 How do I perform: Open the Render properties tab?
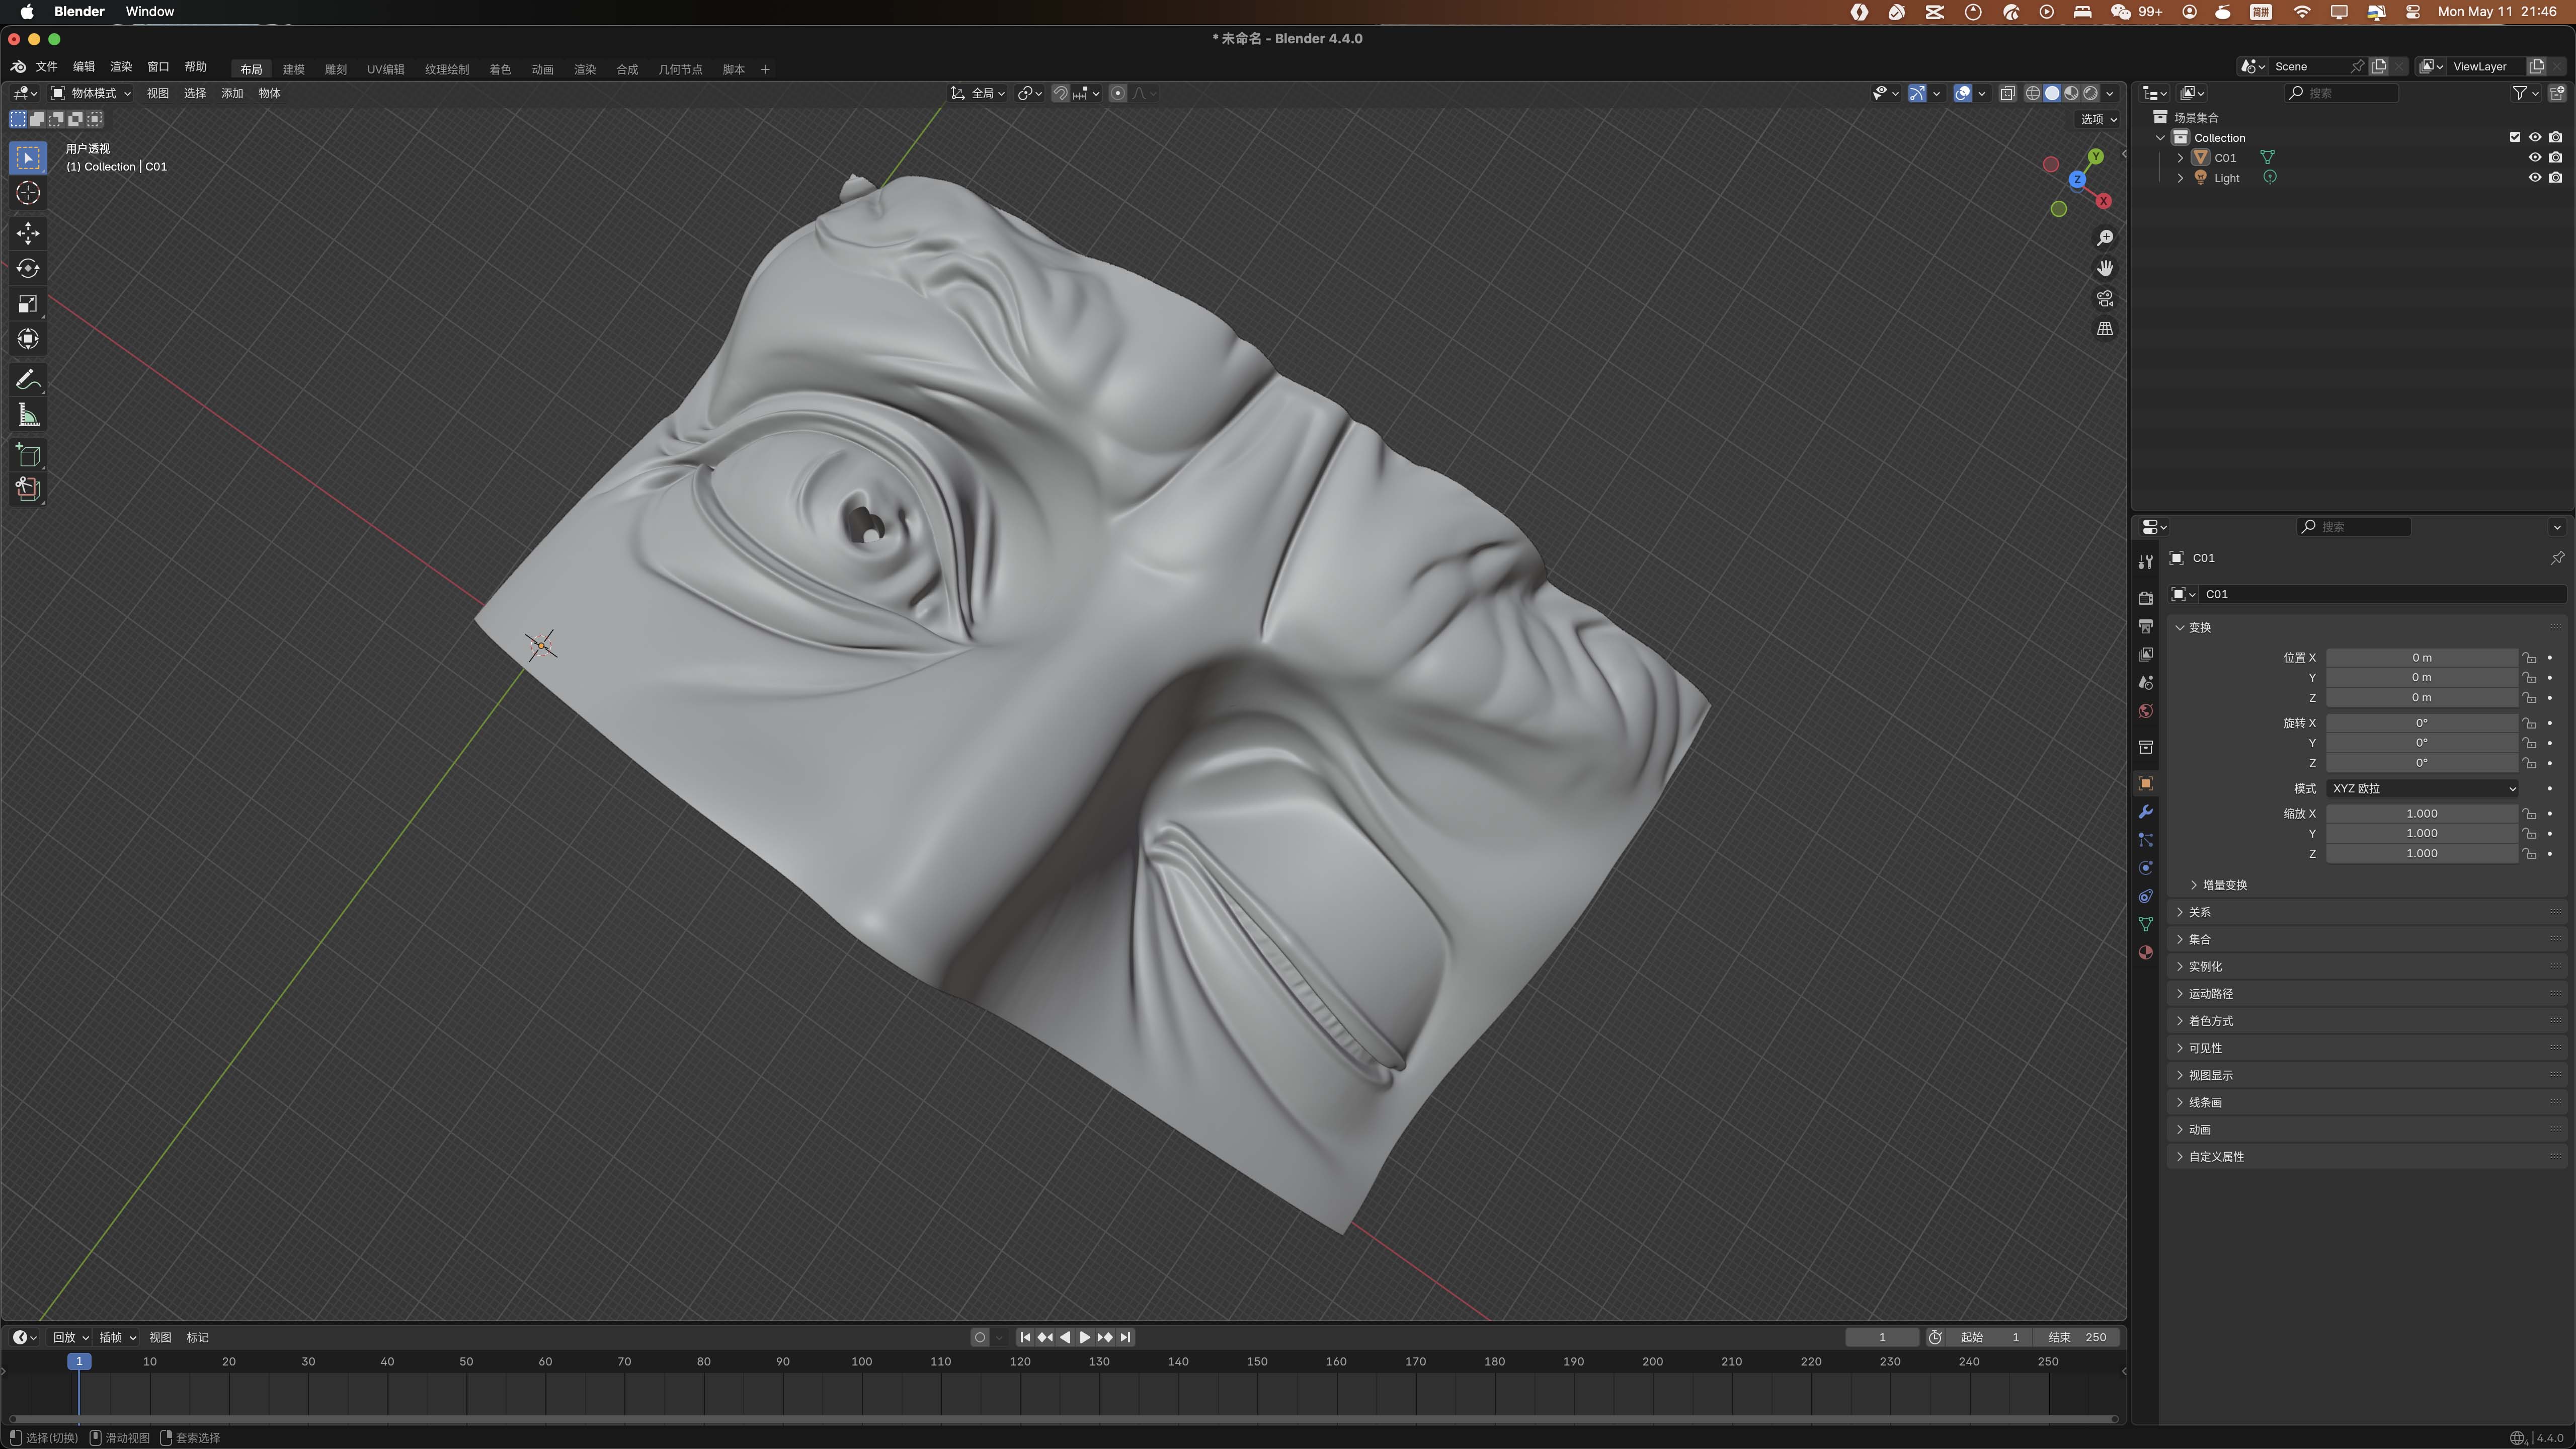click(2145, 598)
